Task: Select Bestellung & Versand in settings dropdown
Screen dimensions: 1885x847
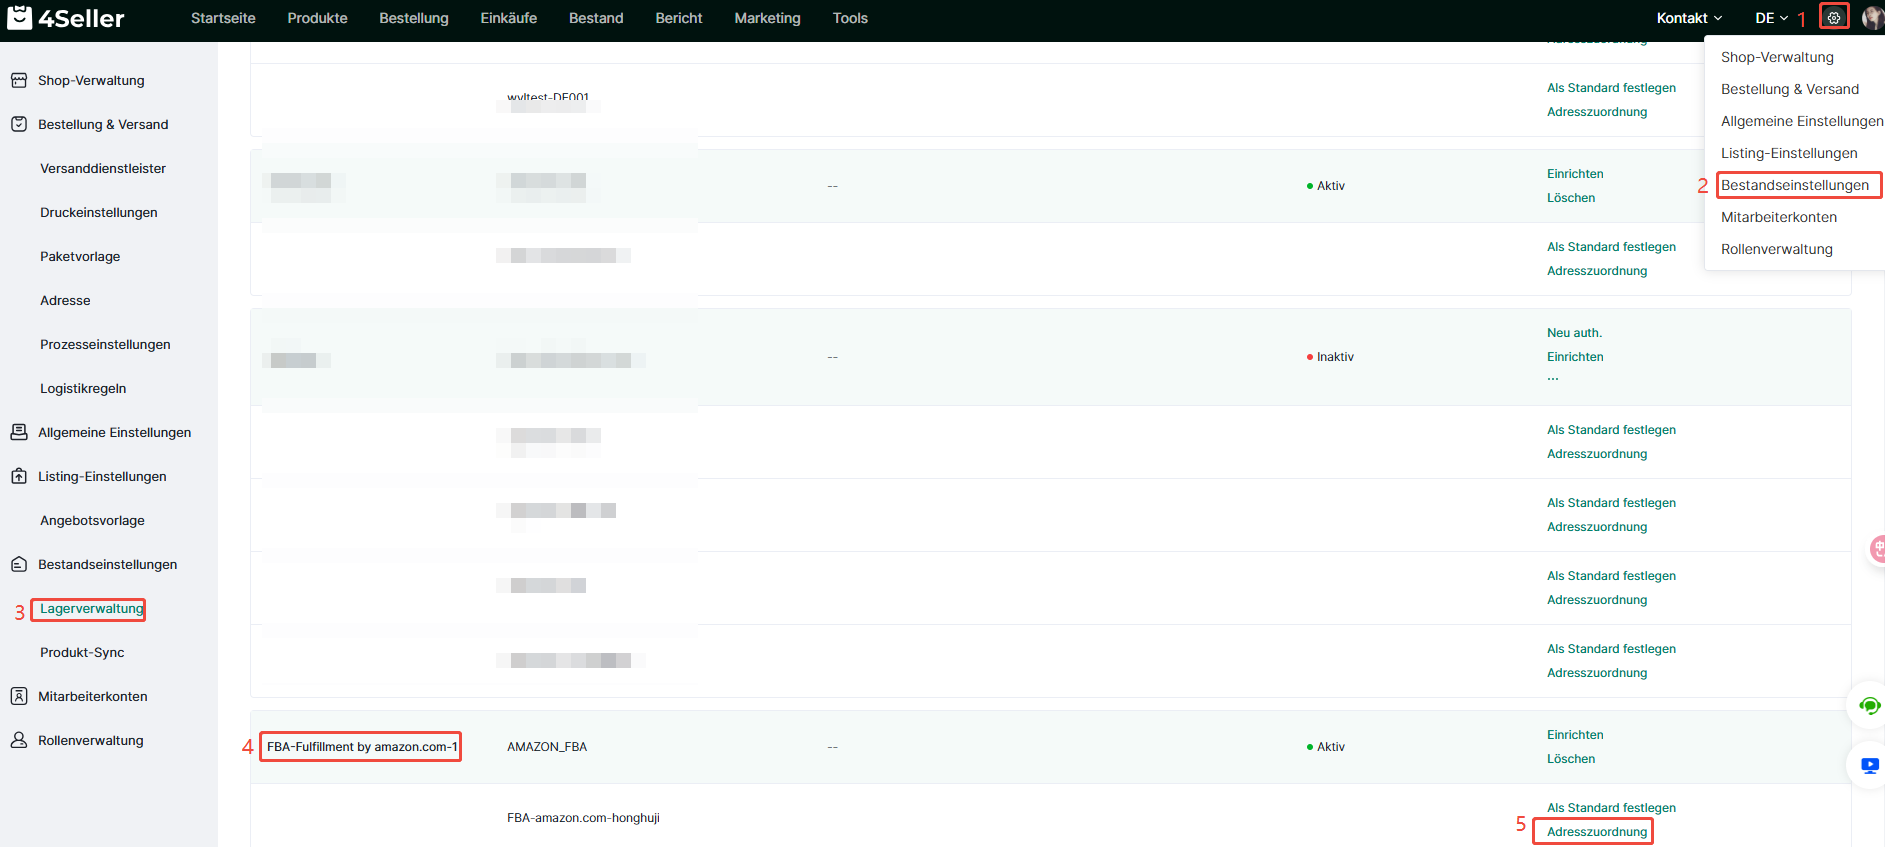Action: click(x=1790, y=89)
